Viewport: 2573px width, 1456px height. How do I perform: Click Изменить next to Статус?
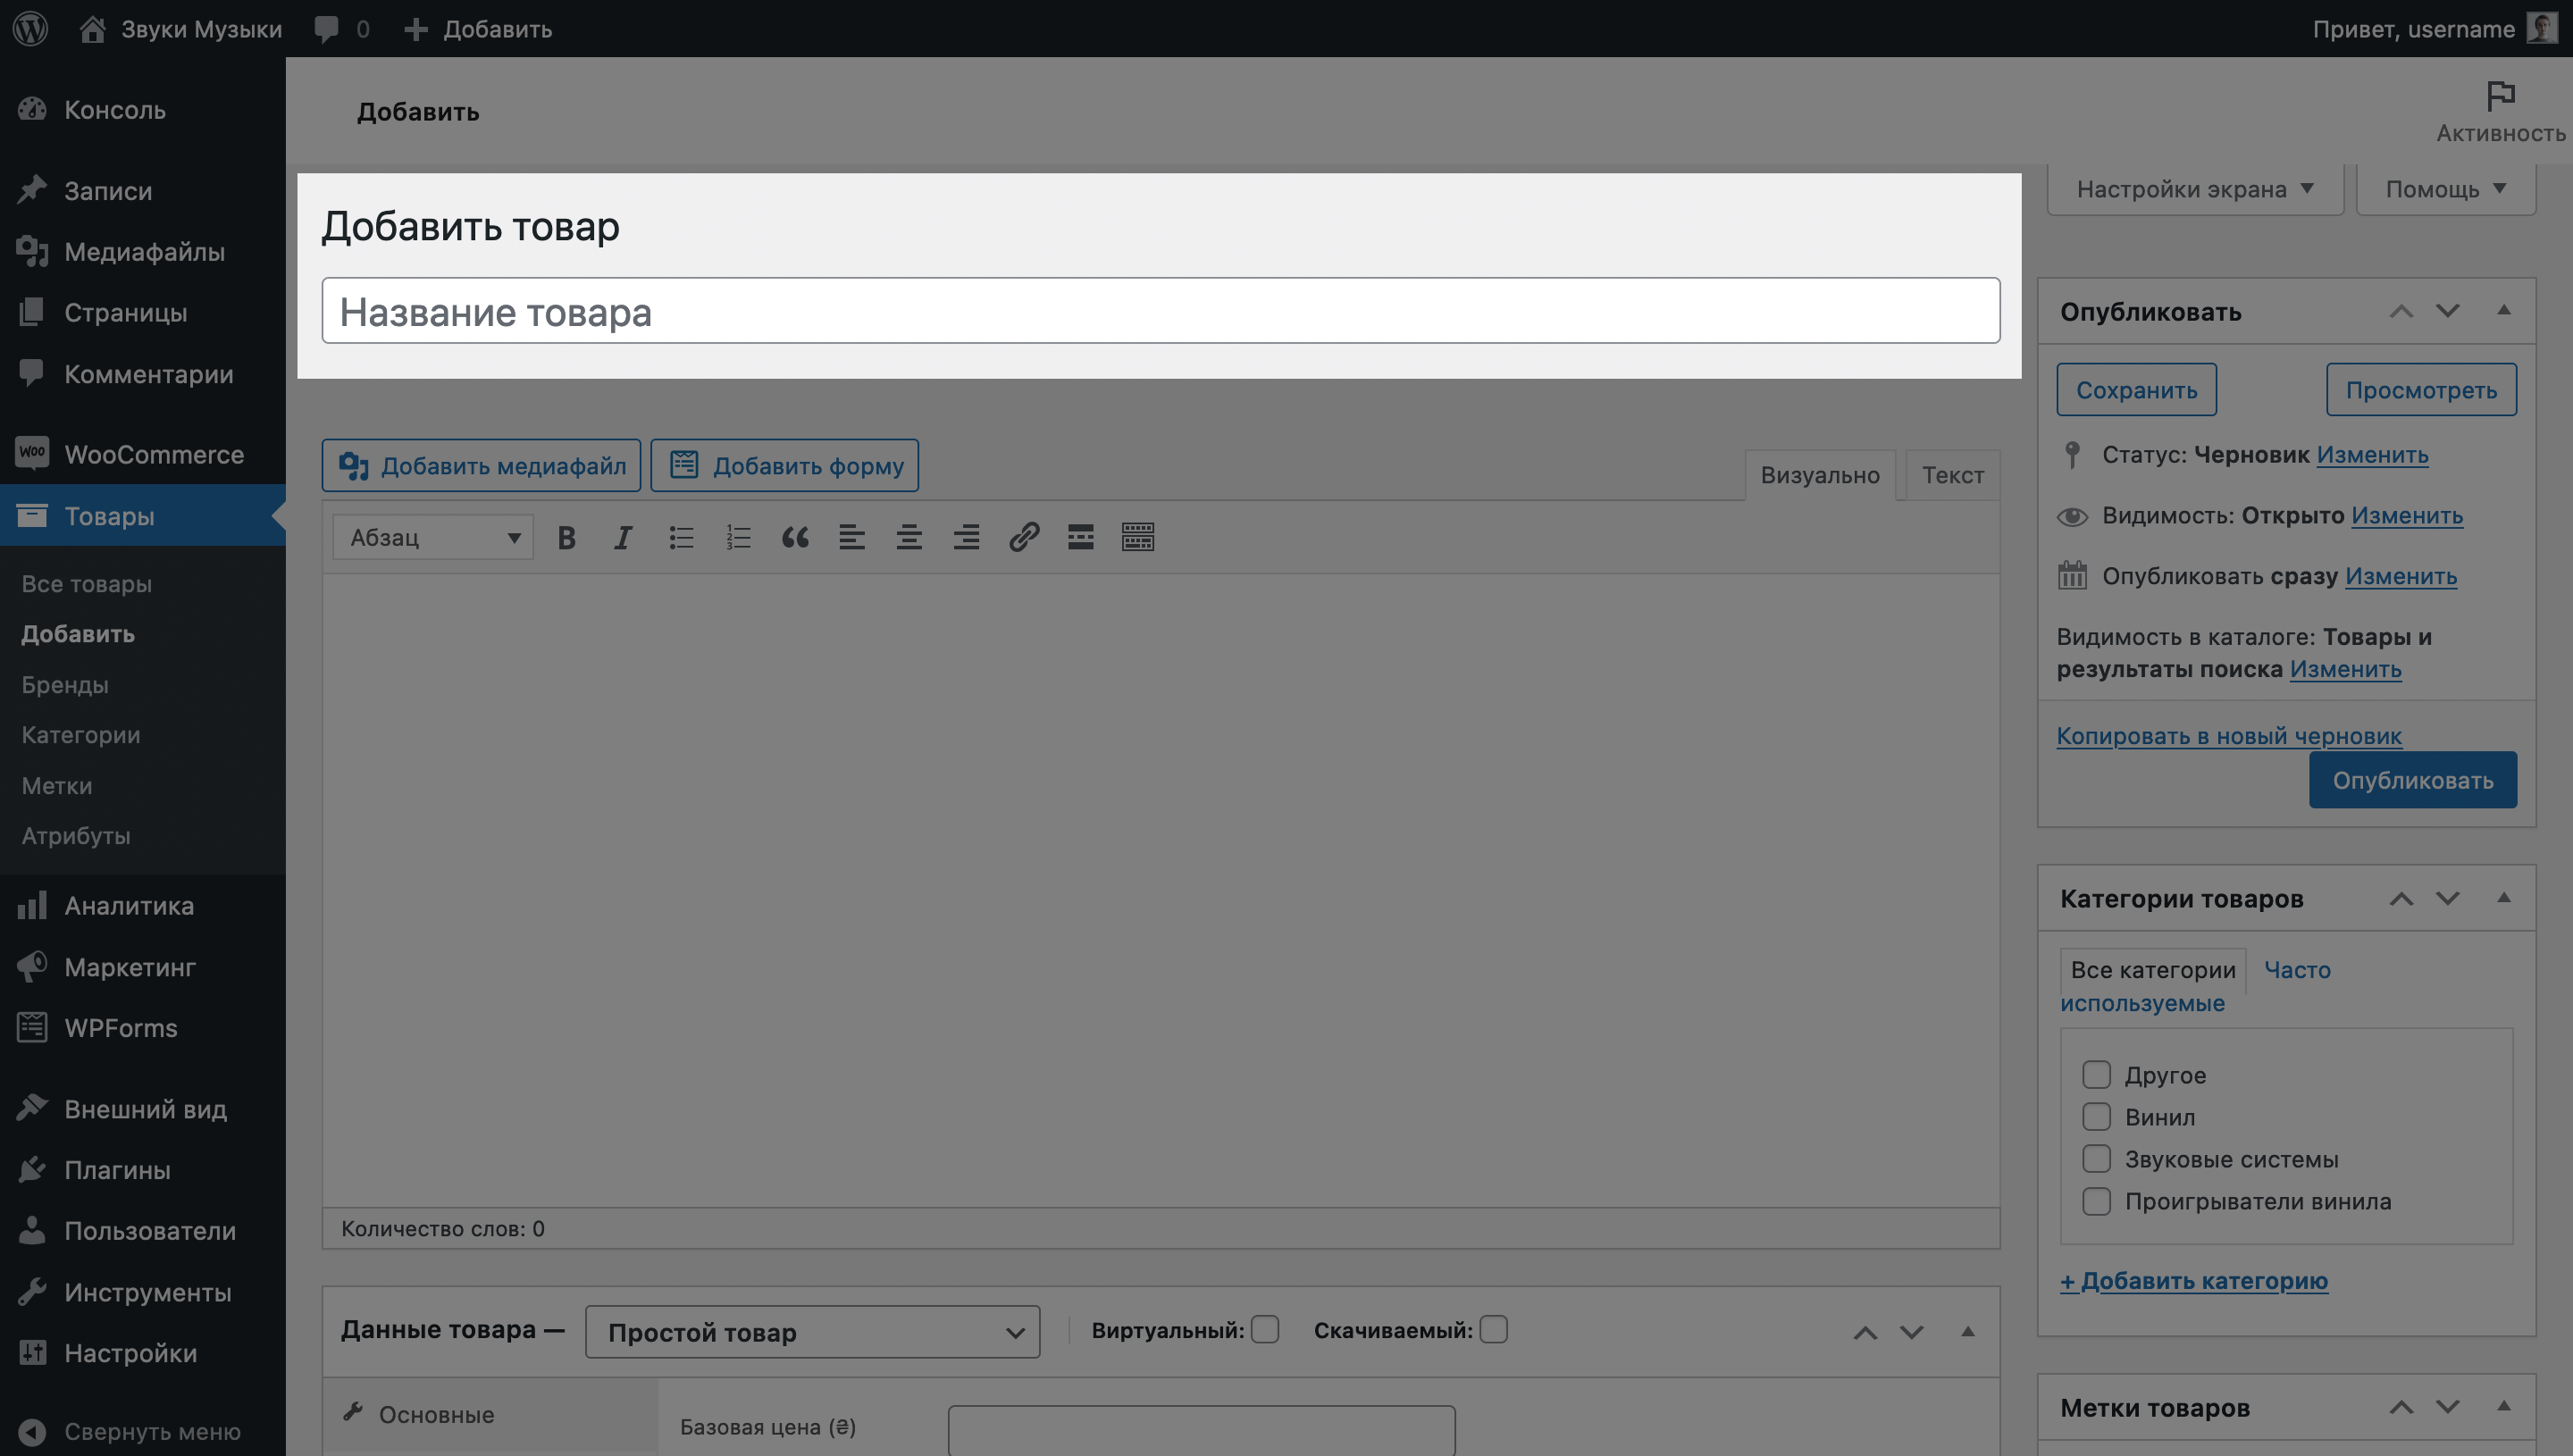point(2372,455)
